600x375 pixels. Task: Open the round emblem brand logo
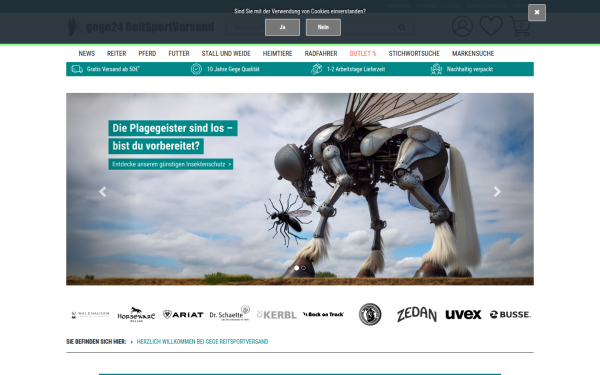[370, 314]
